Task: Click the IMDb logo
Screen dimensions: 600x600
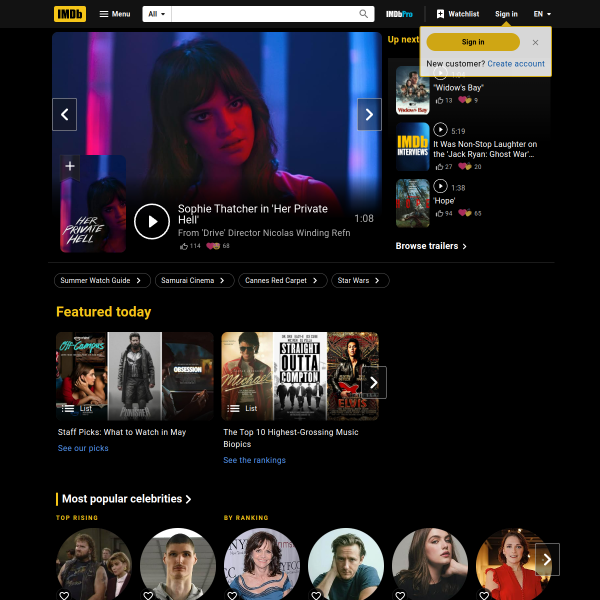Action: [x=70, y=14]
